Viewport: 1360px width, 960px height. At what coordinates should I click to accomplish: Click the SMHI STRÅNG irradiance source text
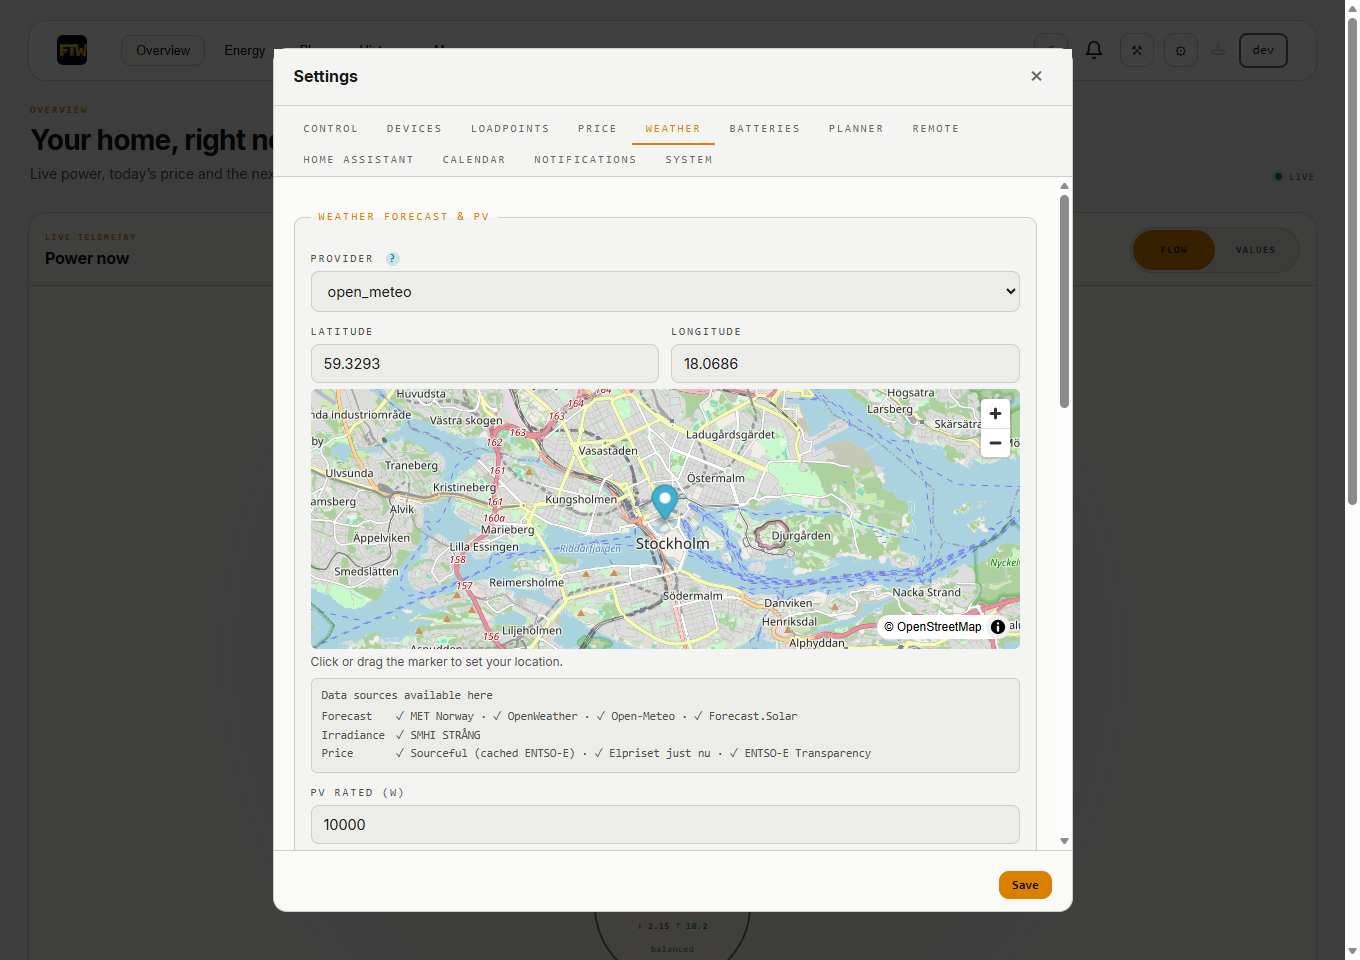pyautogui.click(x=445, y=735)
